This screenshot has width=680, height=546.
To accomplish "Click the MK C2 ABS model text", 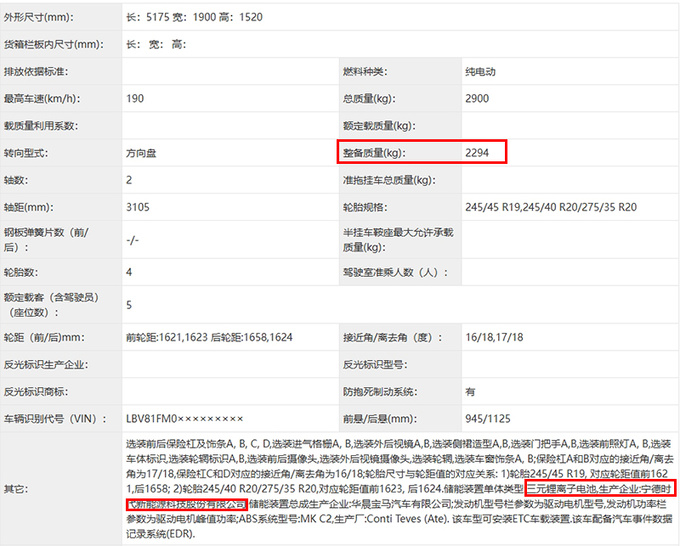I will pyautogui.click(x=316, y=519).
